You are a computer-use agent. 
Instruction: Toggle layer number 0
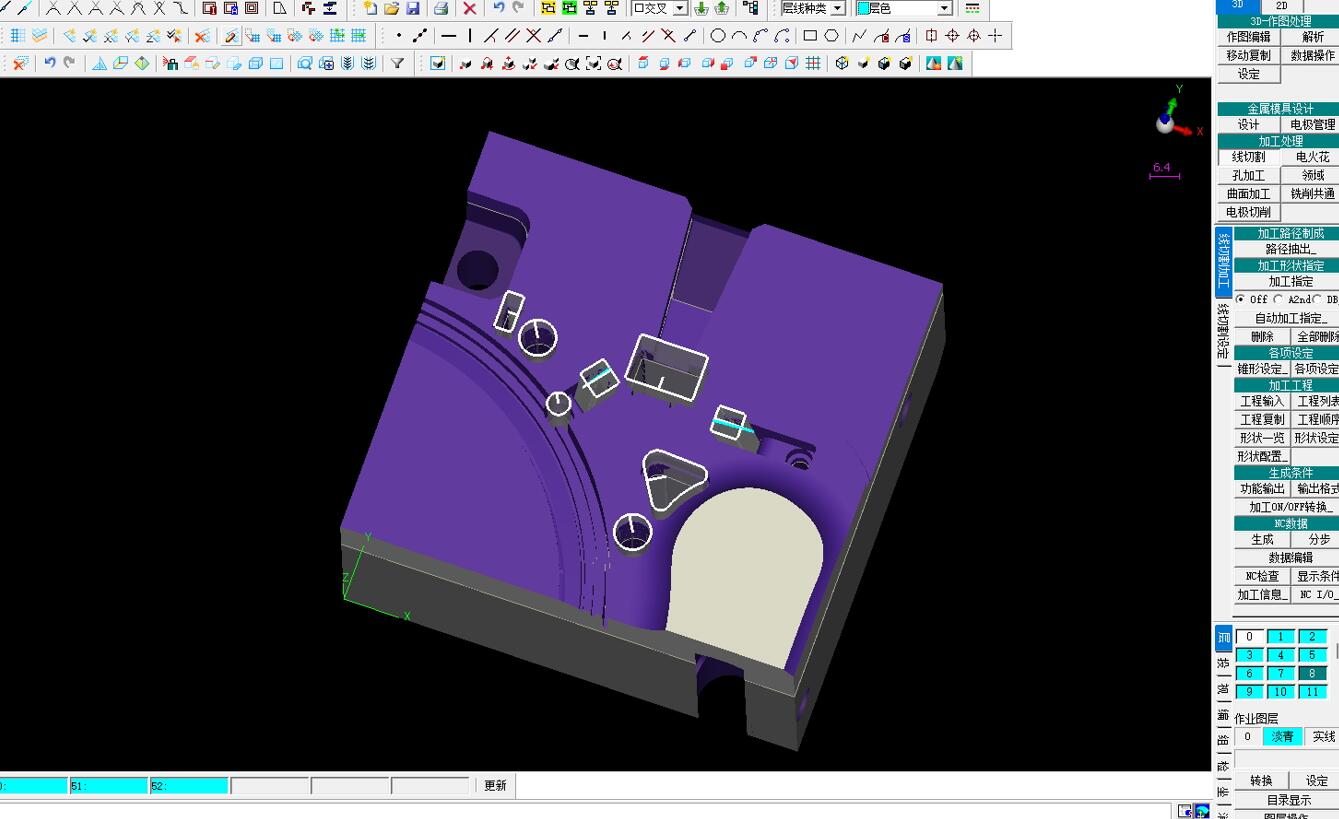(x=1250, y=637)
